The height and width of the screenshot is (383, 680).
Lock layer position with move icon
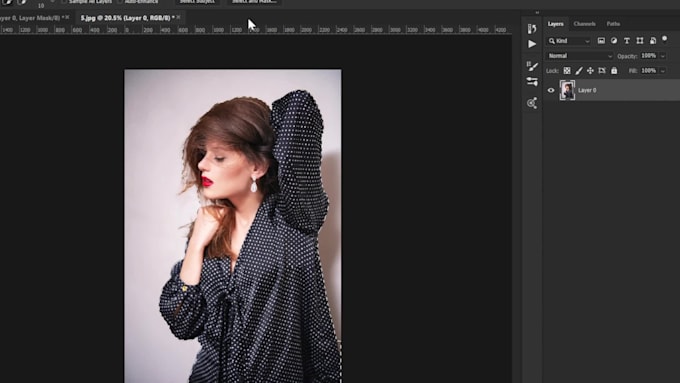tap(590, 71)
